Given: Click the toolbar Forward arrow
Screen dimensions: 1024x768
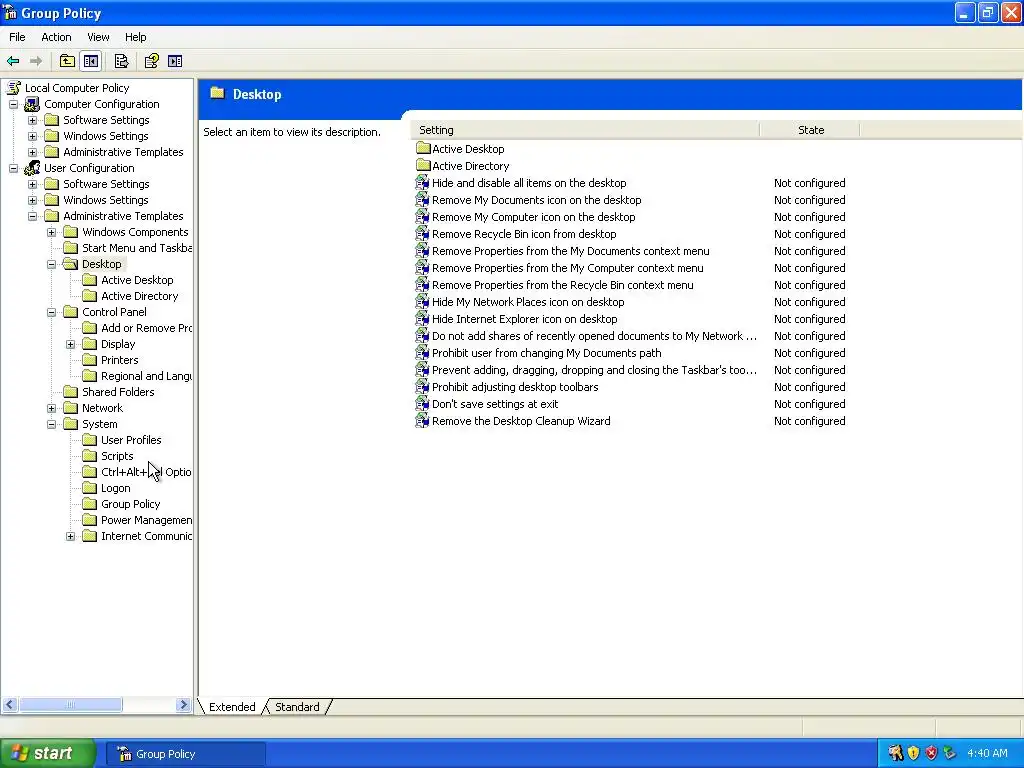Looking at the screenshot, I should tap(36, 61).
